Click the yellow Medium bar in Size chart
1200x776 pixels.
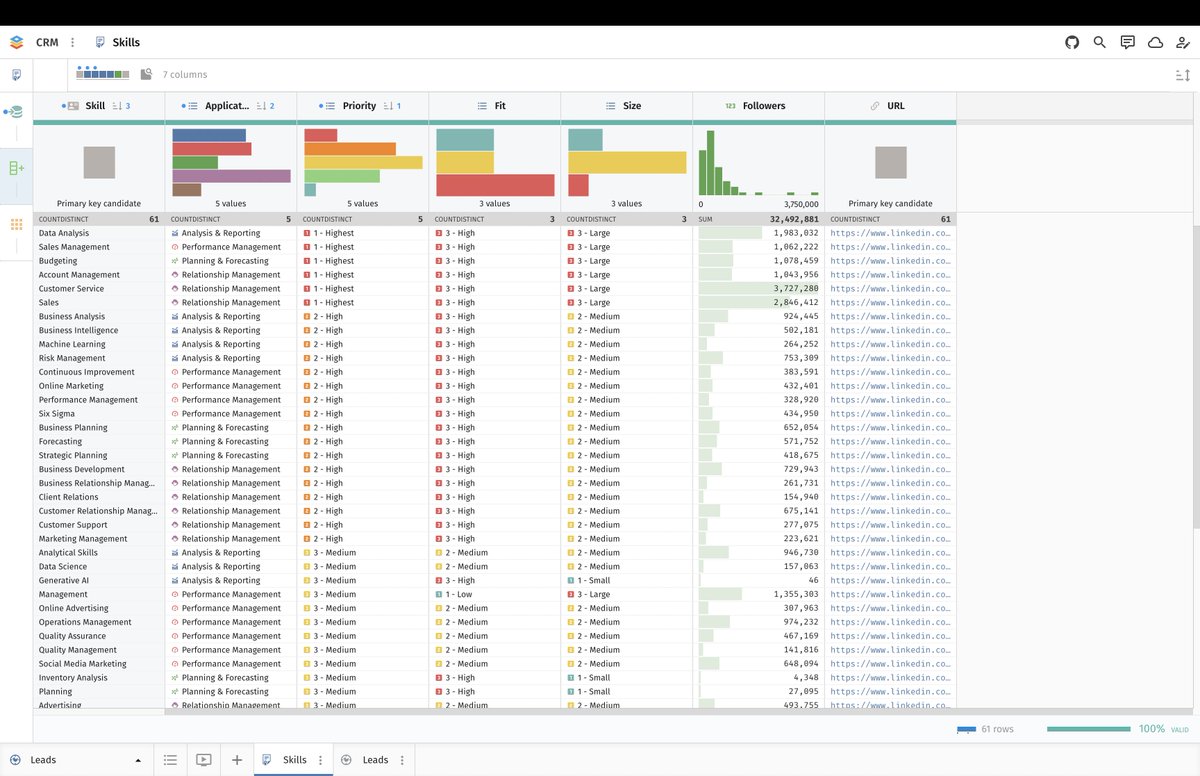(627, 162)
